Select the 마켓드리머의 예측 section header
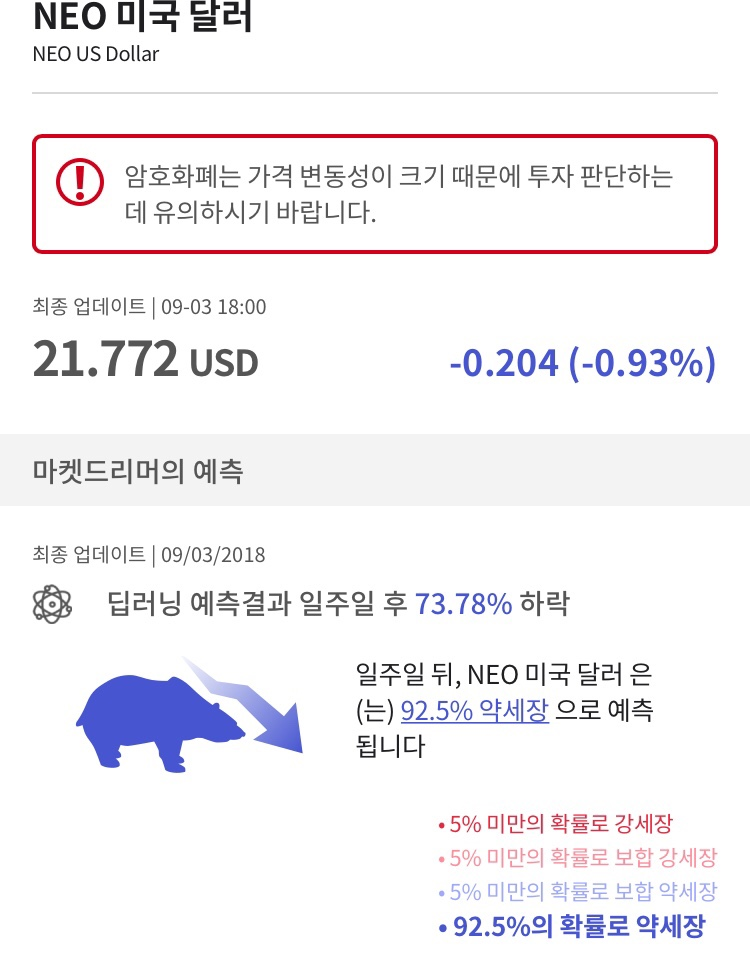The width and height of the screenshot is (750, 958). pyautogui.click(x=138, y=472)
